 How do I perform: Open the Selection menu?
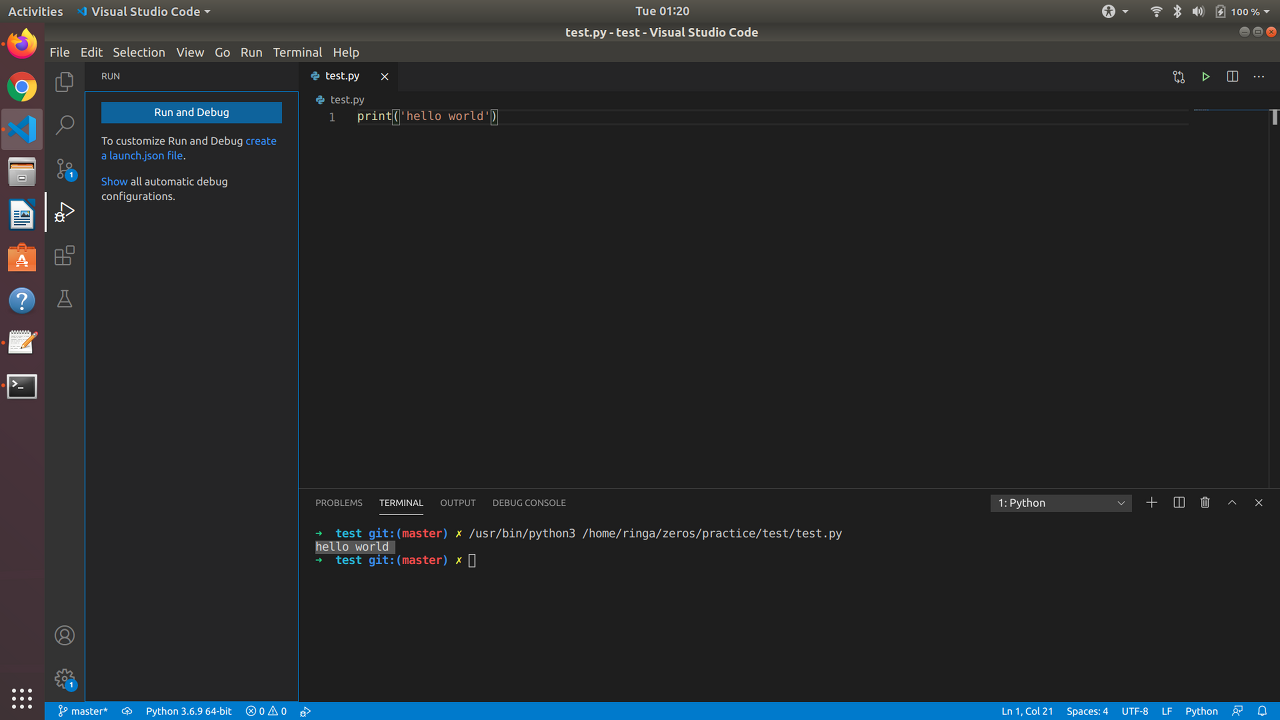pyautogui.click(x=138, y=52)
